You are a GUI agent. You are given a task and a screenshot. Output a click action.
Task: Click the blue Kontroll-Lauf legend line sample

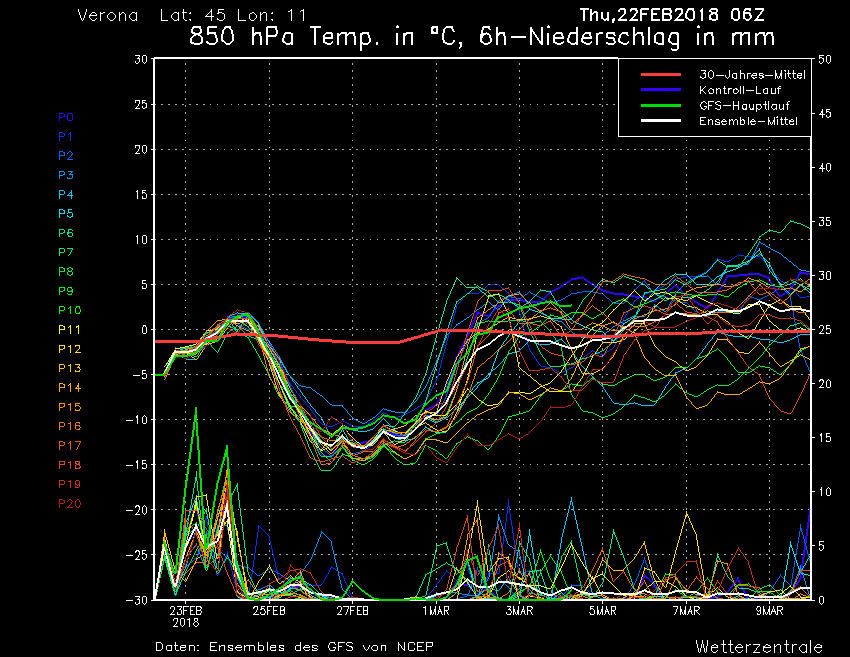(661, 90)
